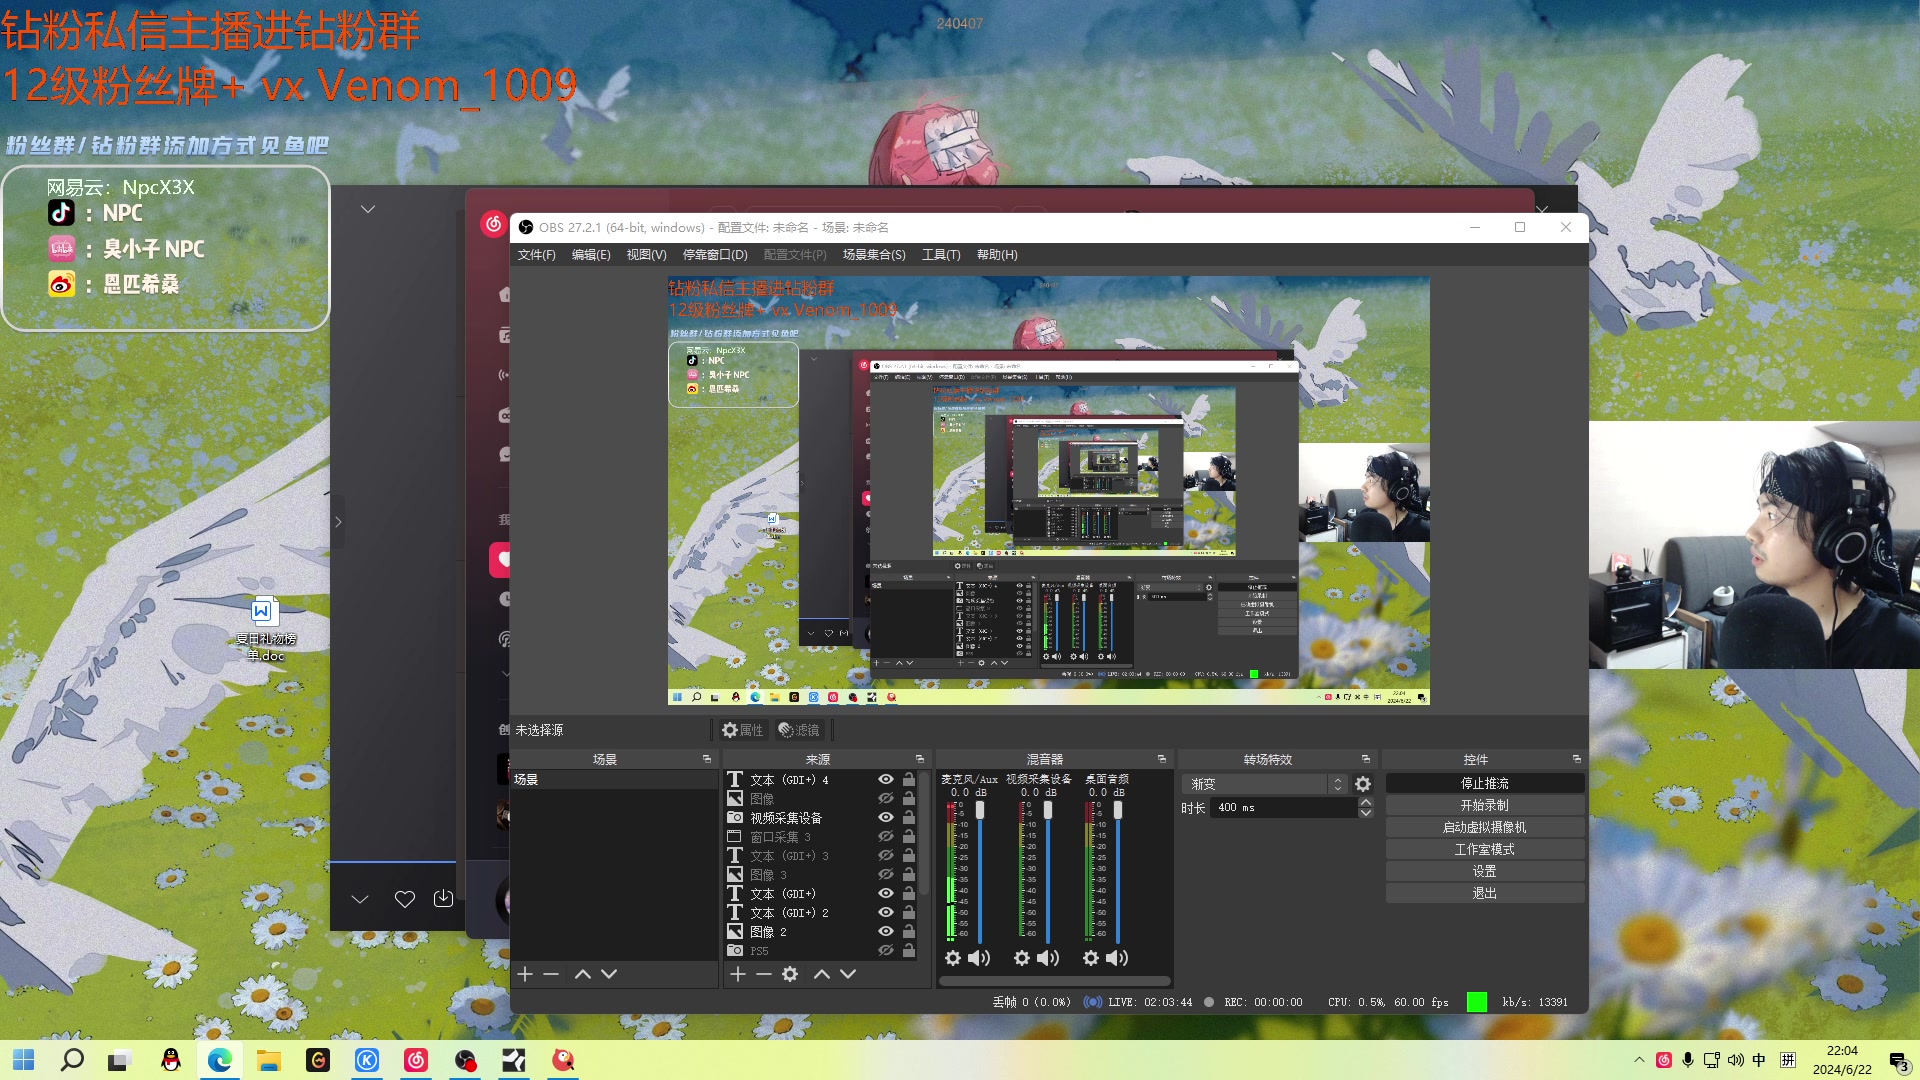Viewport: 1920px width, 1080px height.
Task: Undock the 转场特效 panel with its float icon
Action: (1366, 759)
